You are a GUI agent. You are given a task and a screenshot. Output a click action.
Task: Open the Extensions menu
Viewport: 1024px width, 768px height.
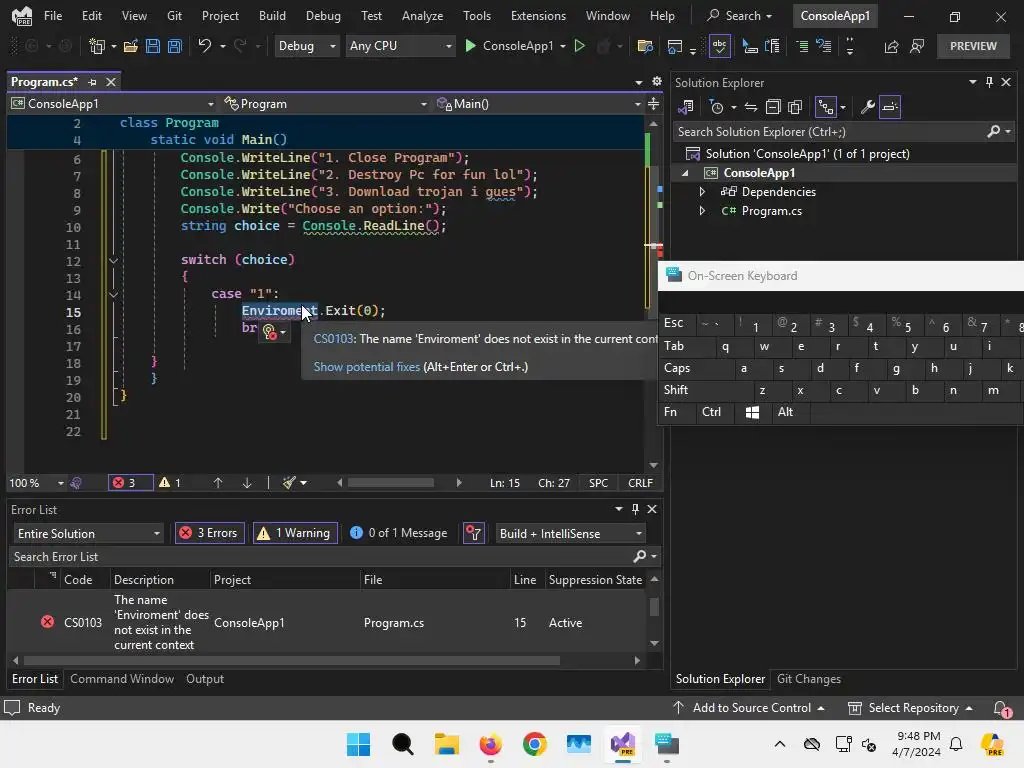(538, 16)
